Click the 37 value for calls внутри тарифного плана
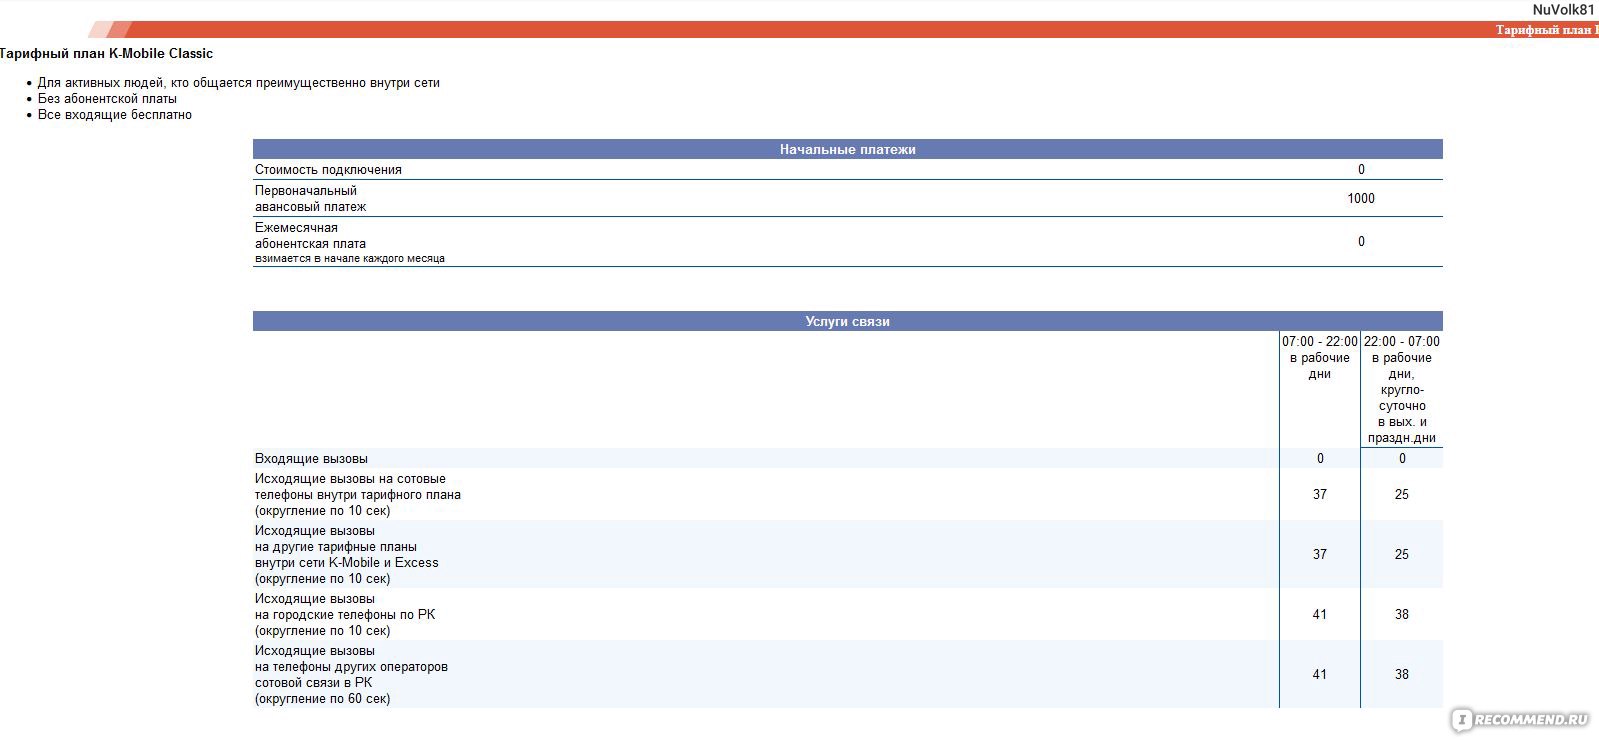This screenshot has height=741, width=1599. pos(1320,495)
